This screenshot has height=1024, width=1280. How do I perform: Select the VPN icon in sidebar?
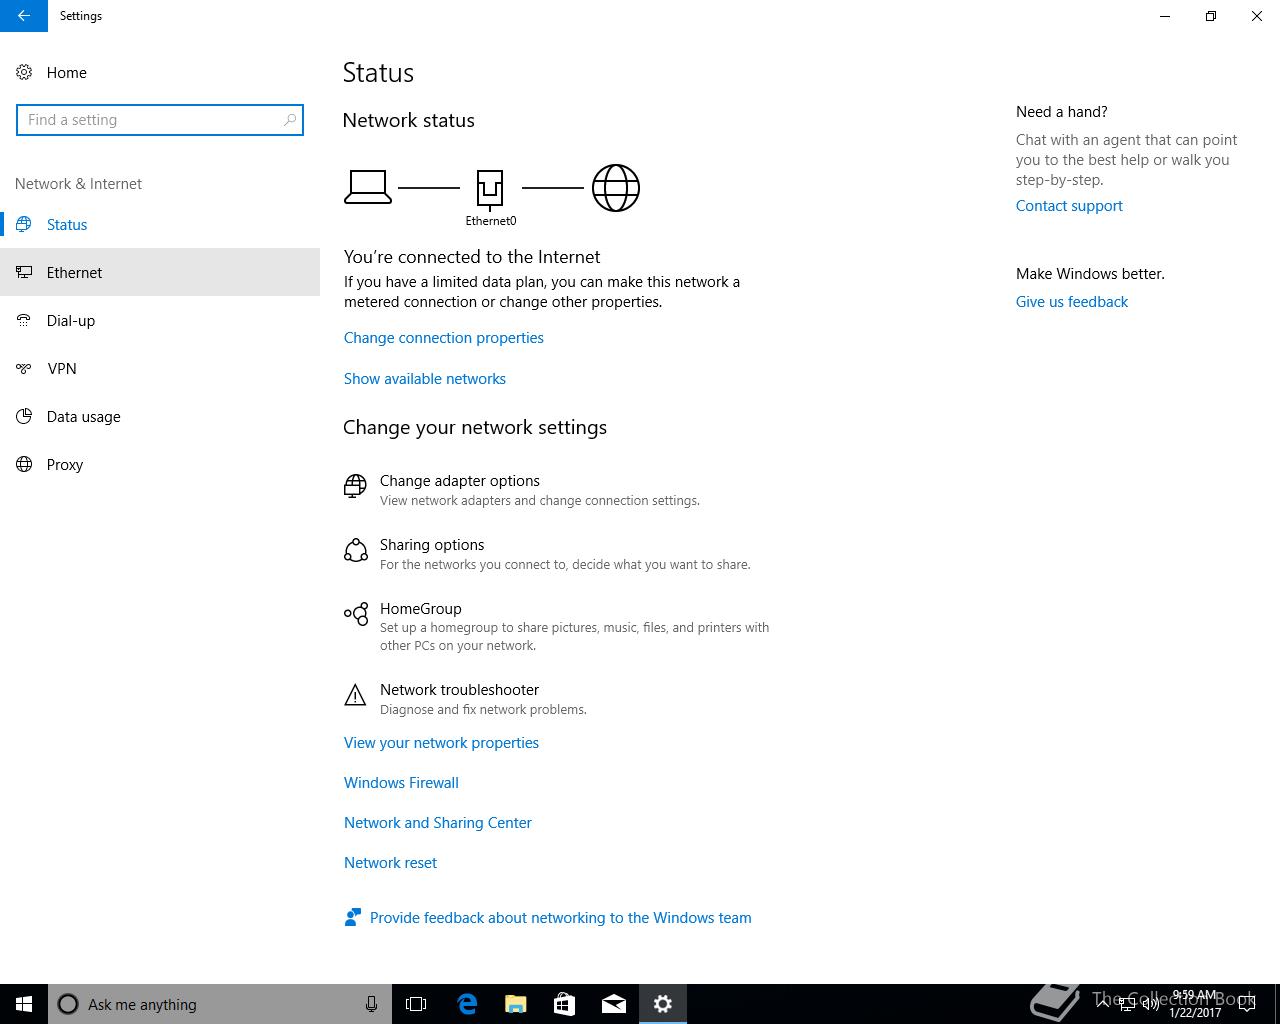[x=24, y=368]
